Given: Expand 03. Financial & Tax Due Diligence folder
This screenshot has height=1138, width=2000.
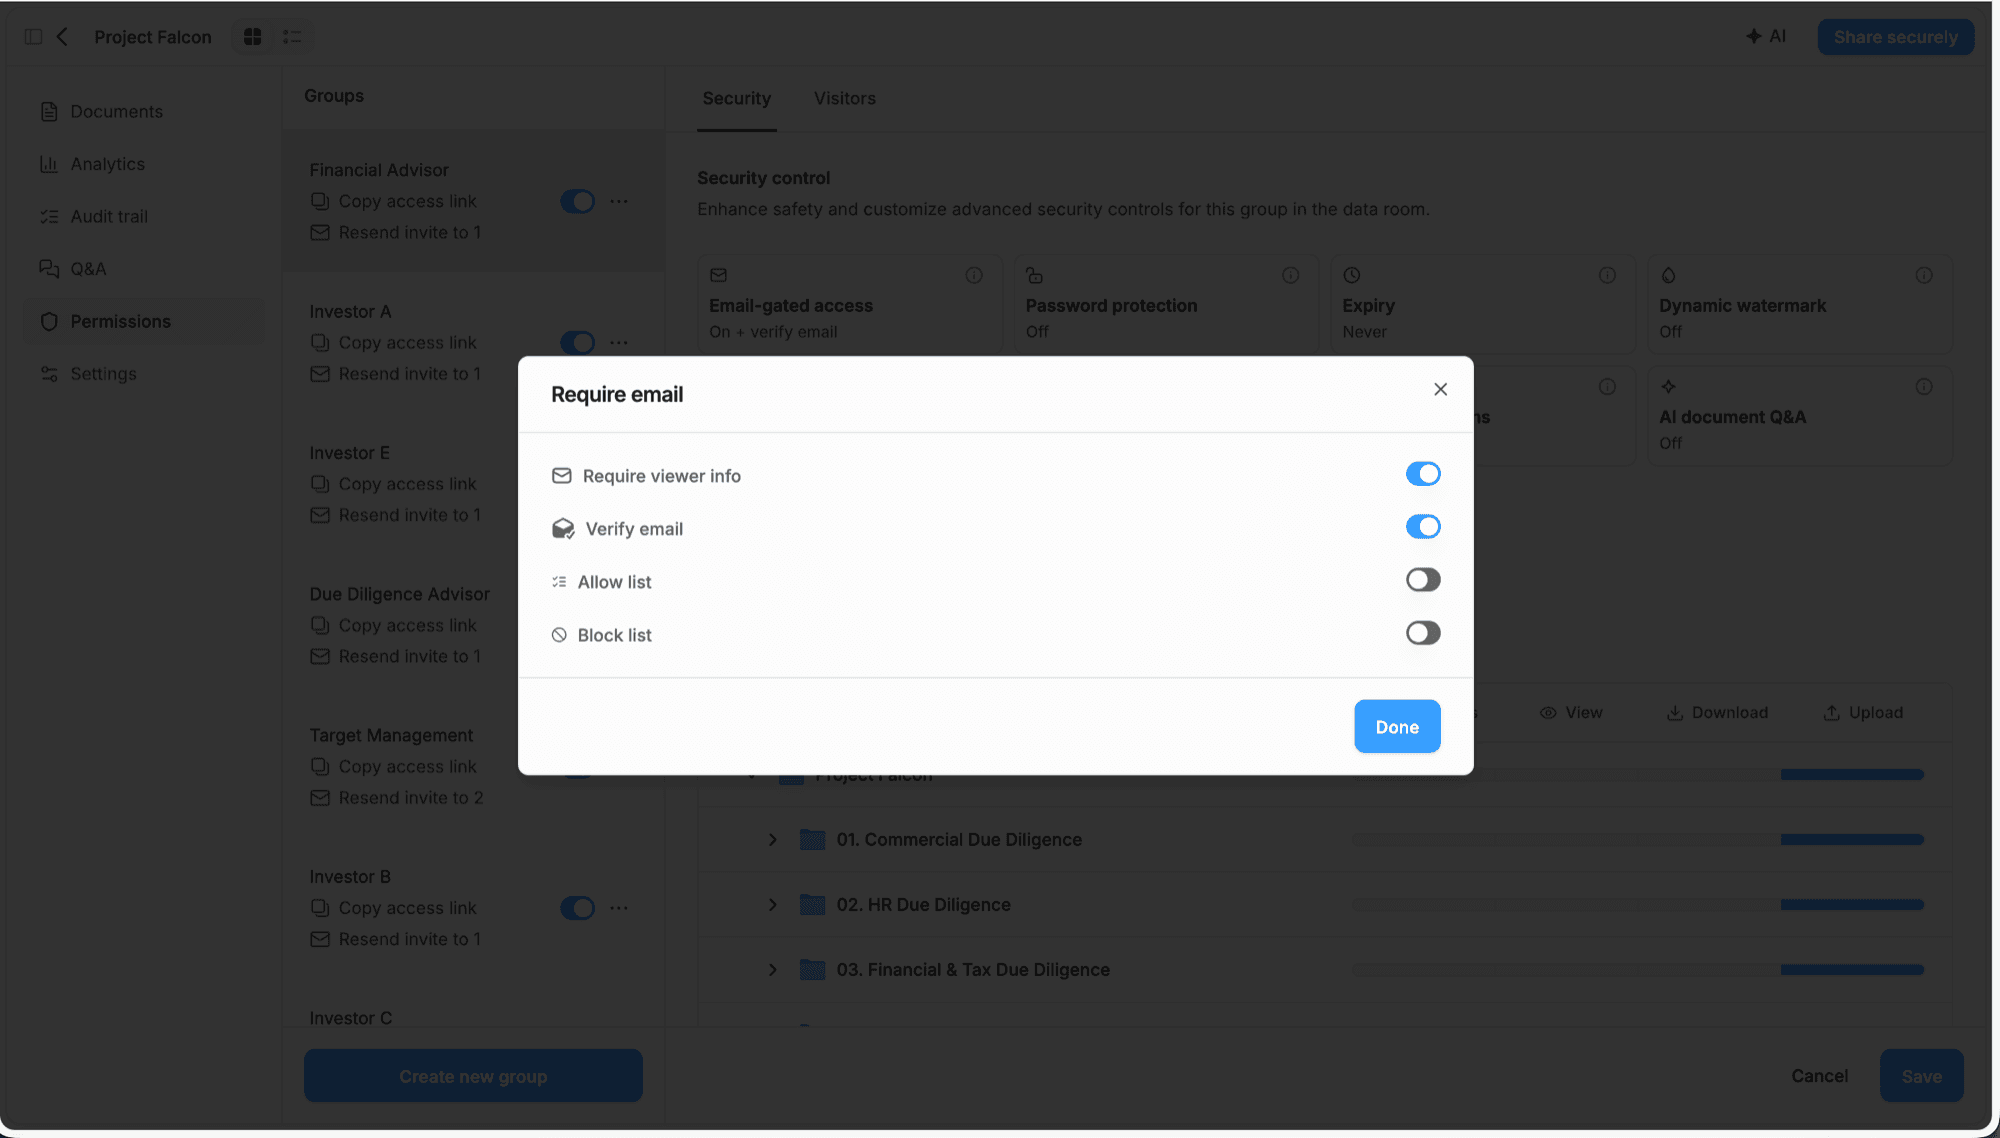Looking at the screenshot, I should (772, 970).
